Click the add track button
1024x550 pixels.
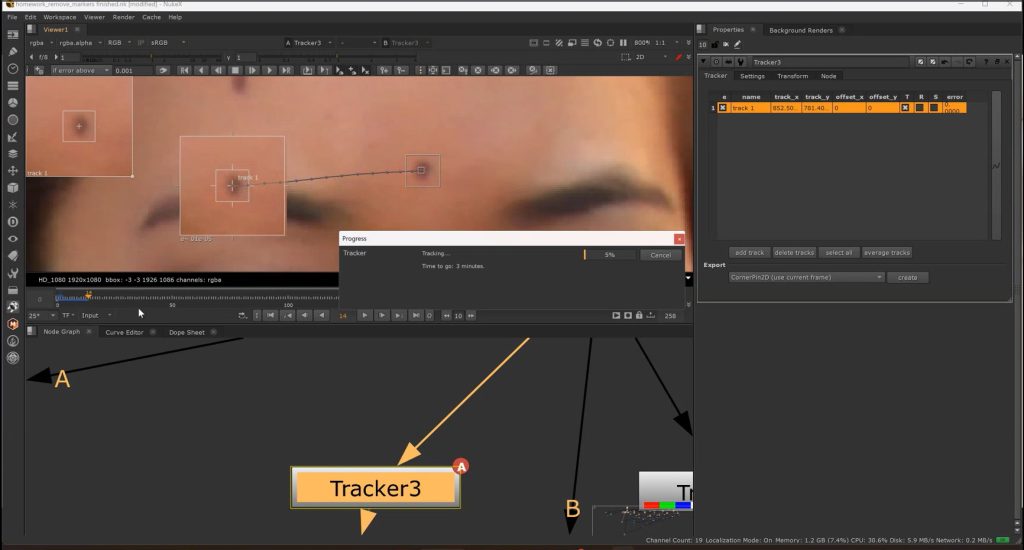[749, 253]
